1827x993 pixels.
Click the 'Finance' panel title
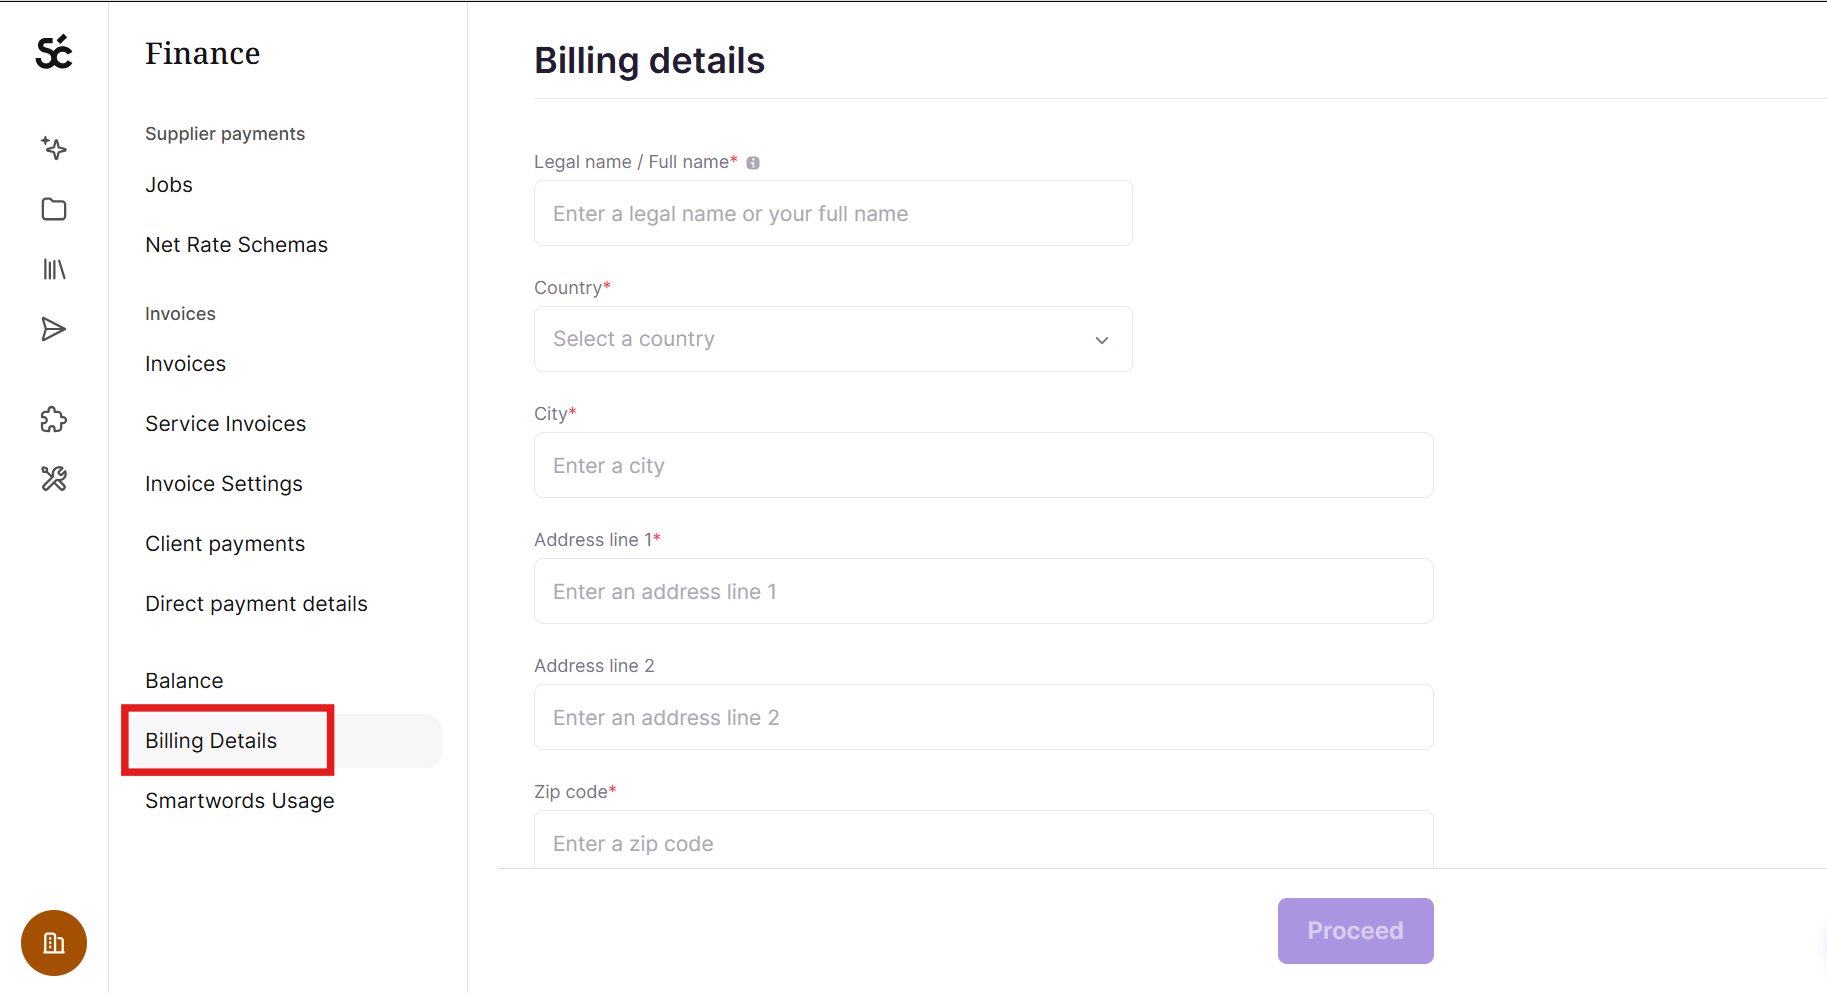[x=202, y=53]
